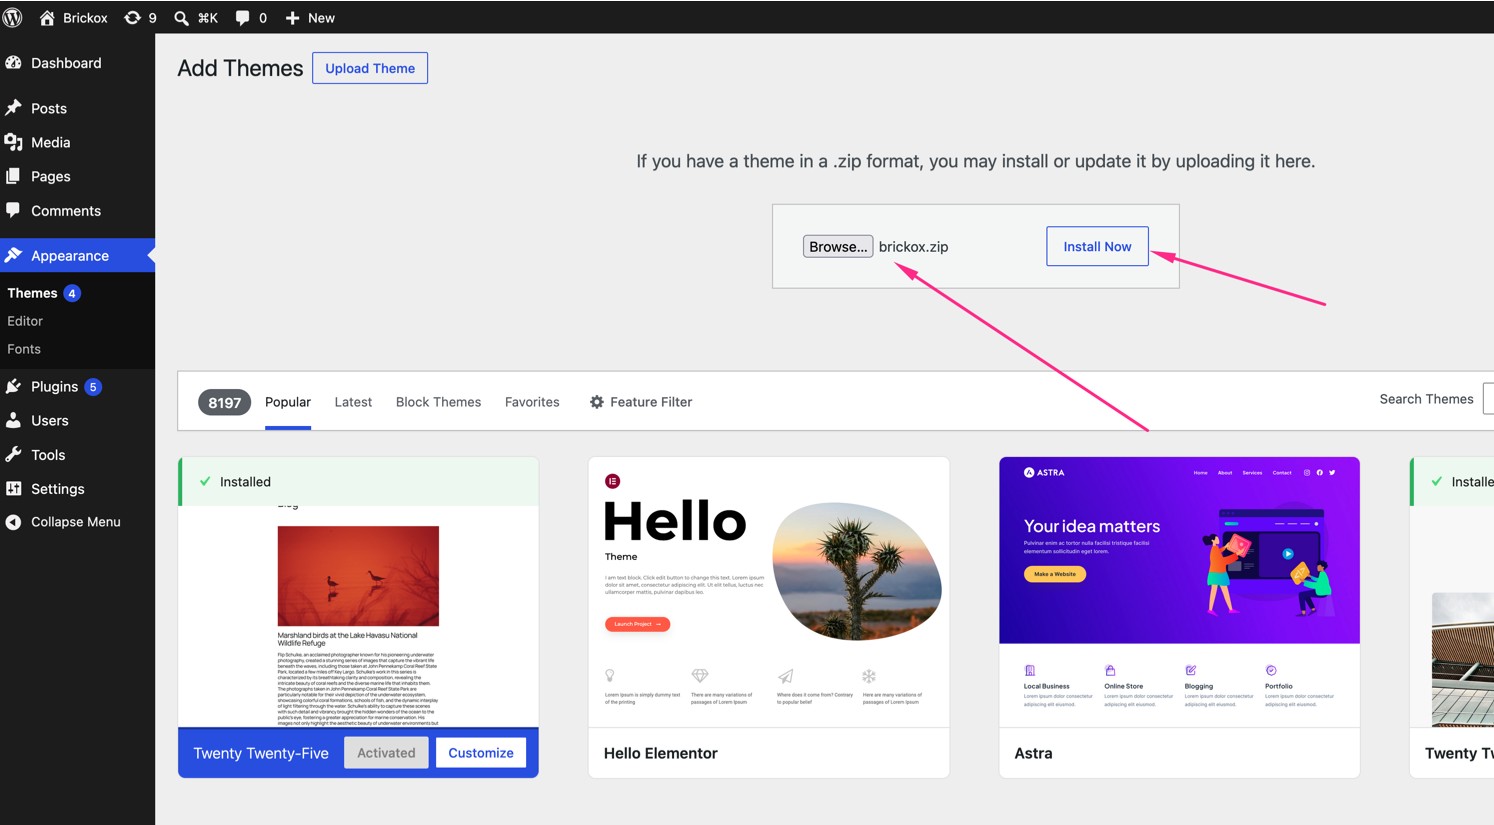Click the Add Themes page heading
The height and width of the screenshot is (825, 1494).
click(240, 68)
